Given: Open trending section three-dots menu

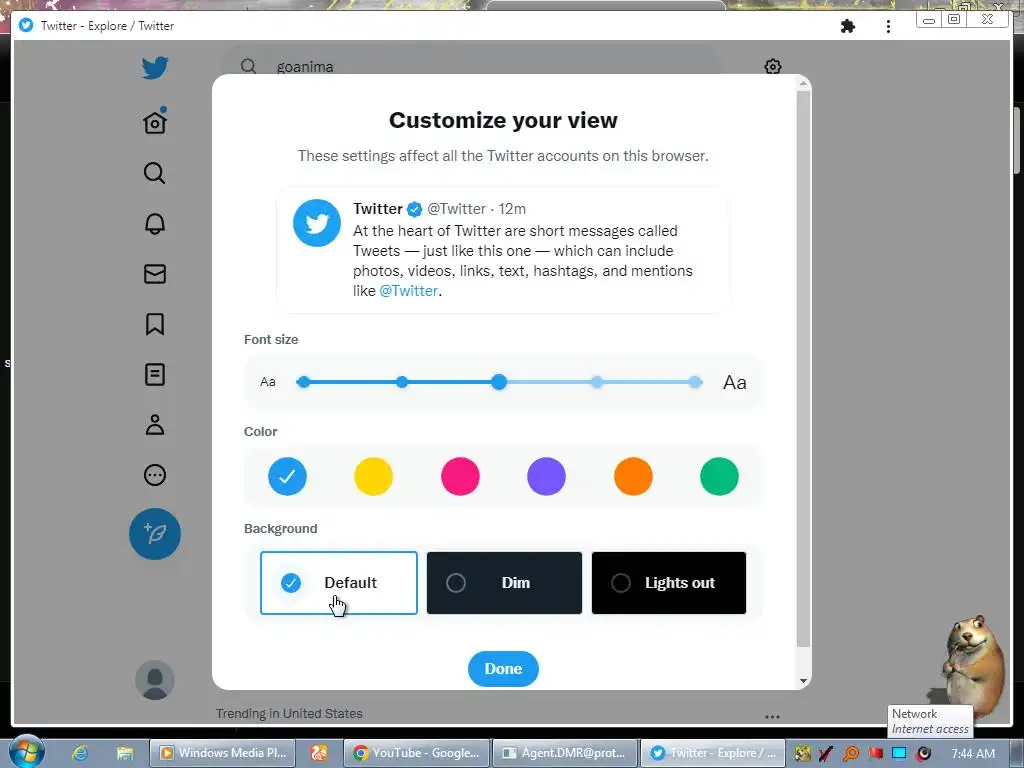Looking at the screenshot, I should (x=772, y=716).
